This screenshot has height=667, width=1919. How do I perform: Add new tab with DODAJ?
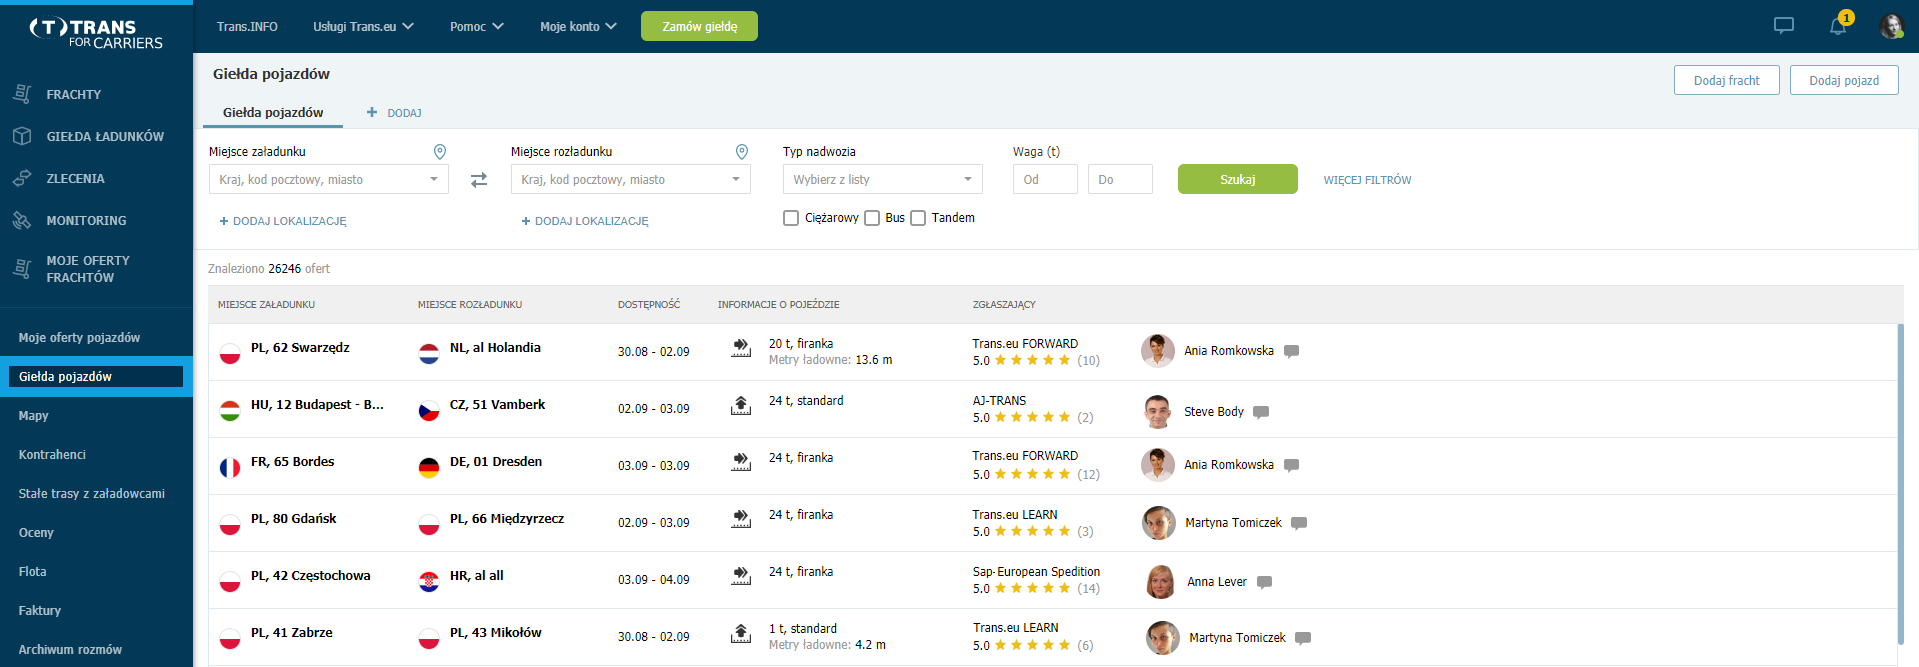(x=394, y=113)
